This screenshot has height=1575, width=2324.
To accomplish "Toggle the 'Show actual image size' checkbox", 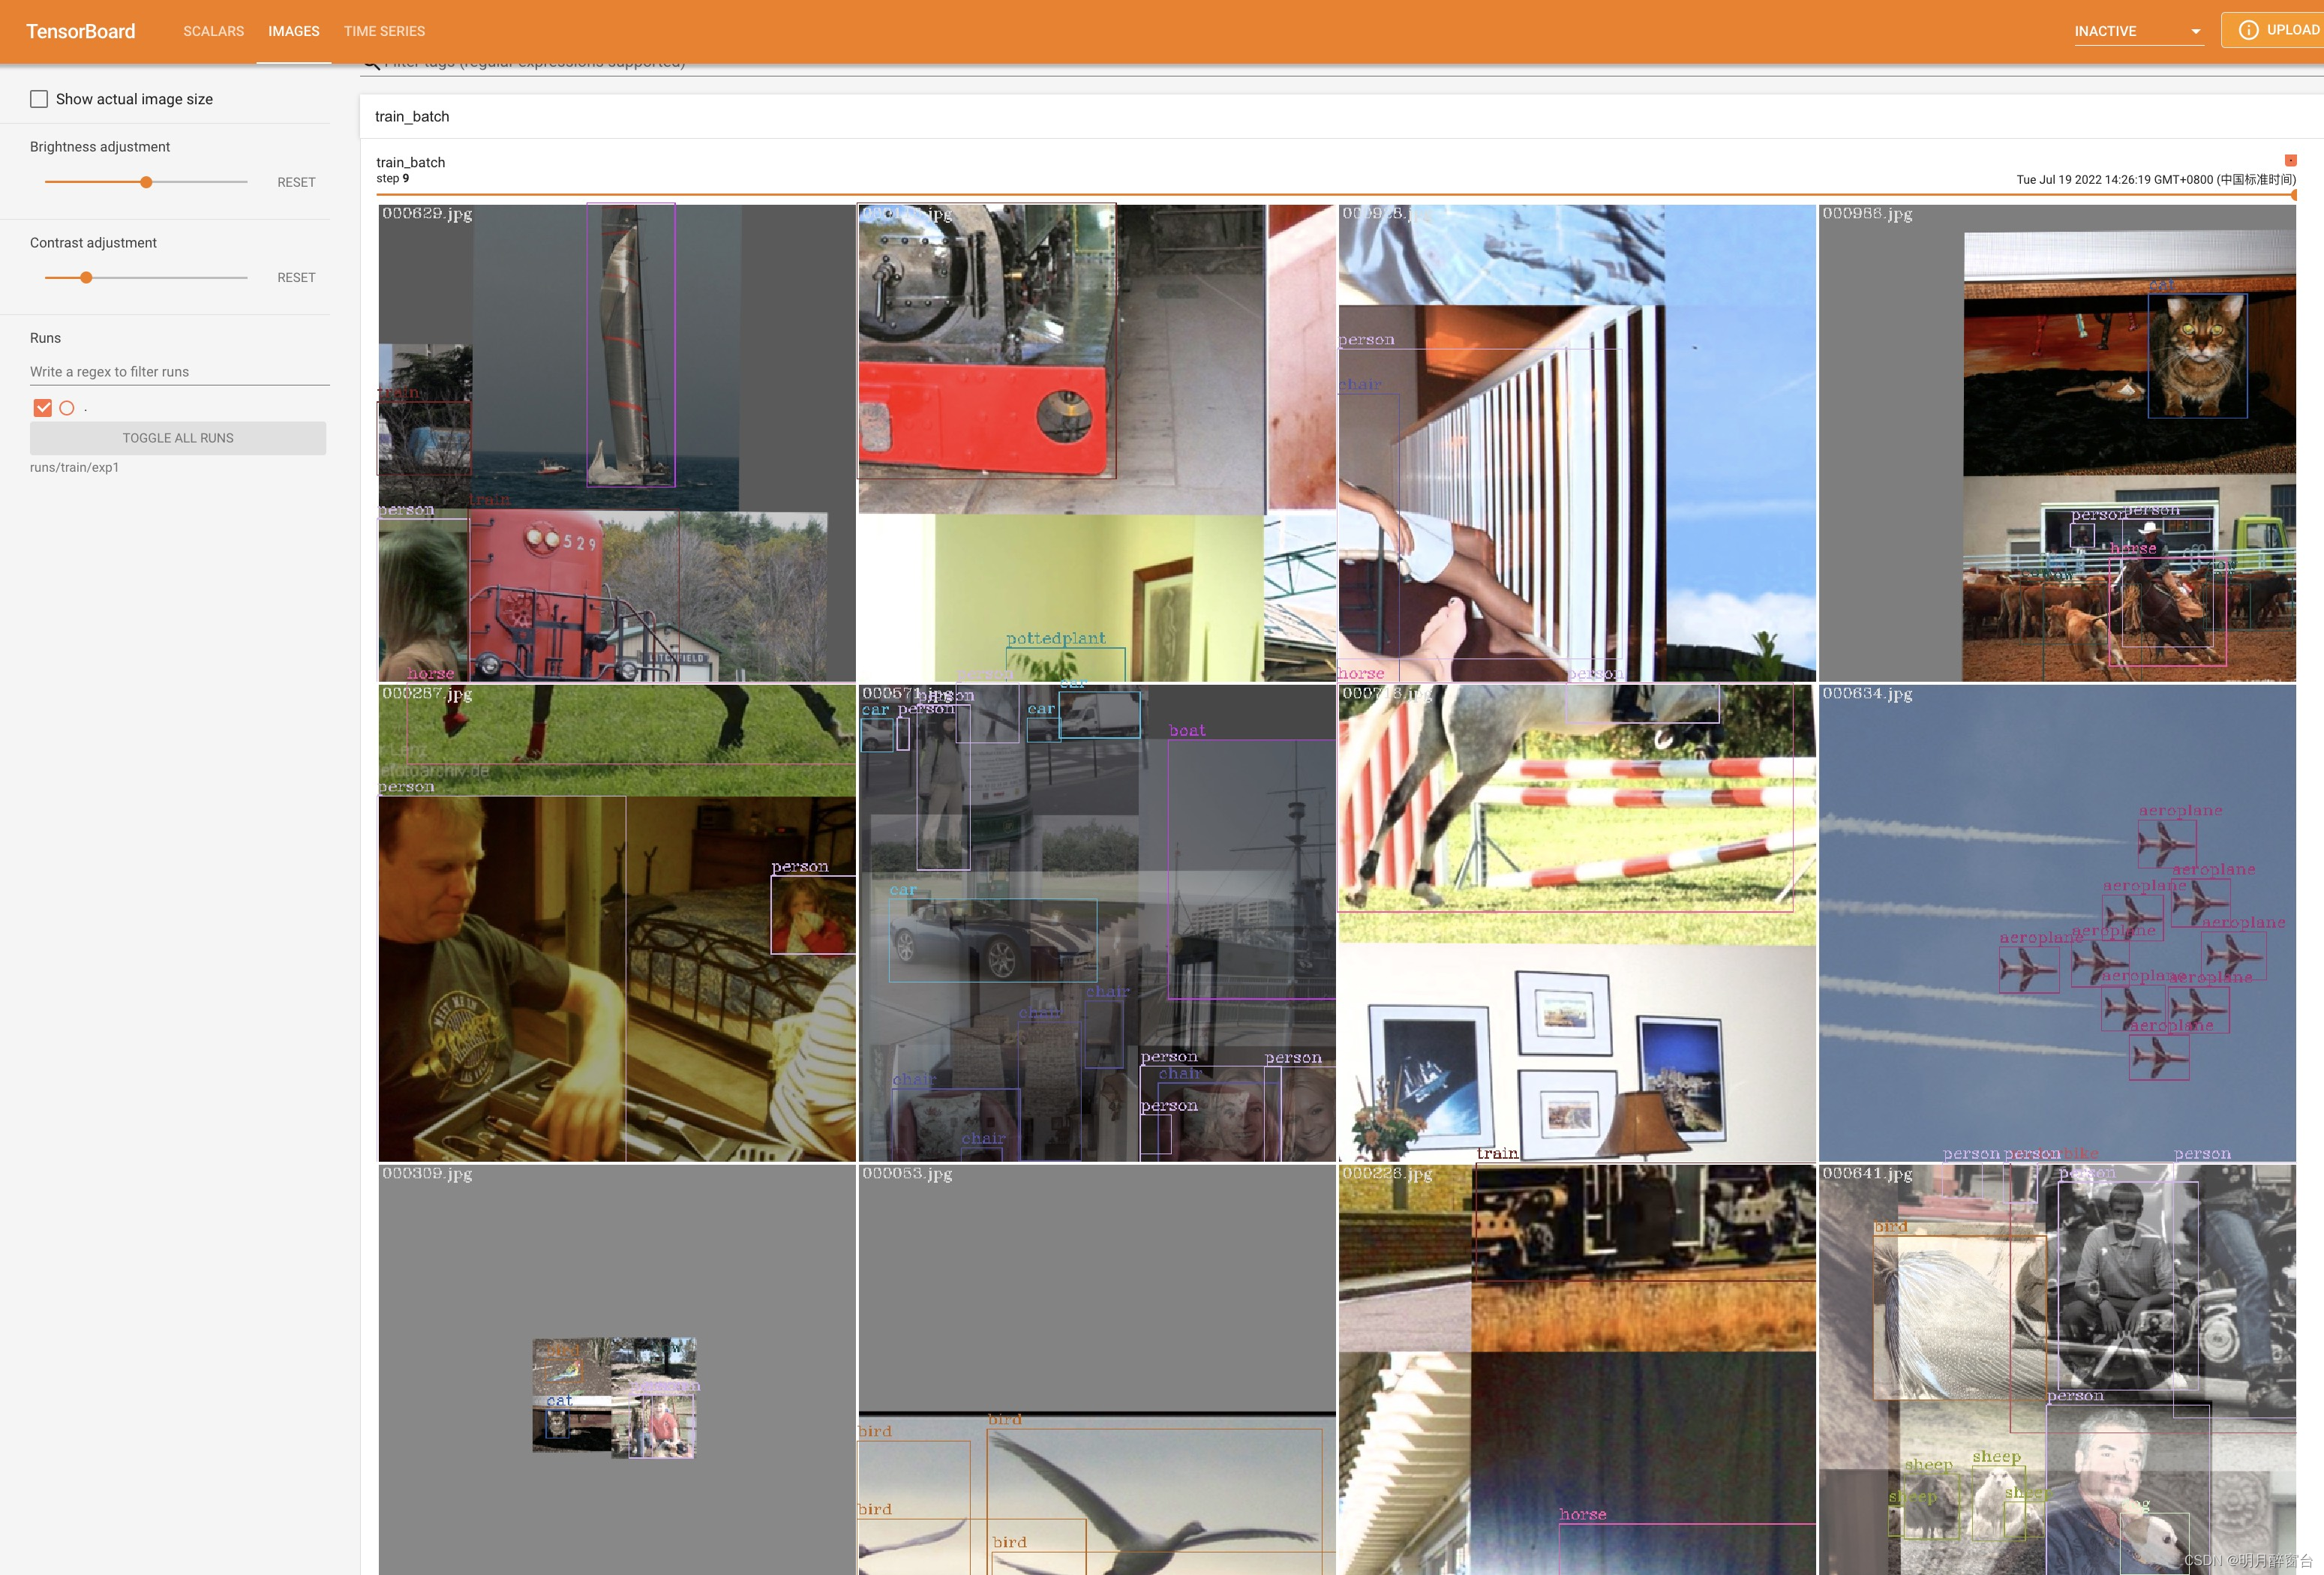I will click(39, 98).
